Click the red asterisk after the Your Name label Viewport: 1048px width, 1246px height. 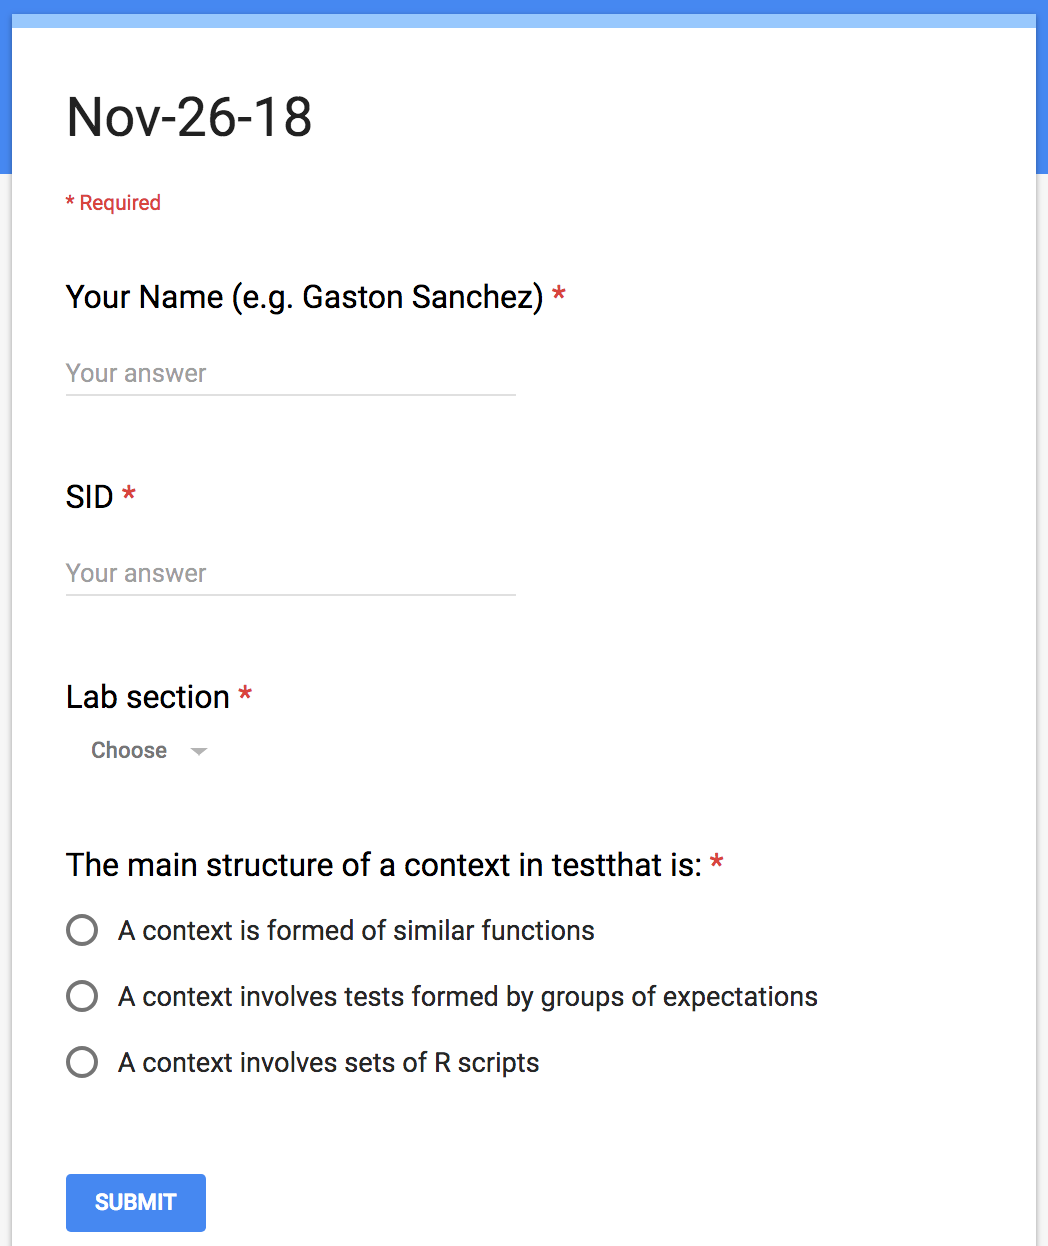559,293
